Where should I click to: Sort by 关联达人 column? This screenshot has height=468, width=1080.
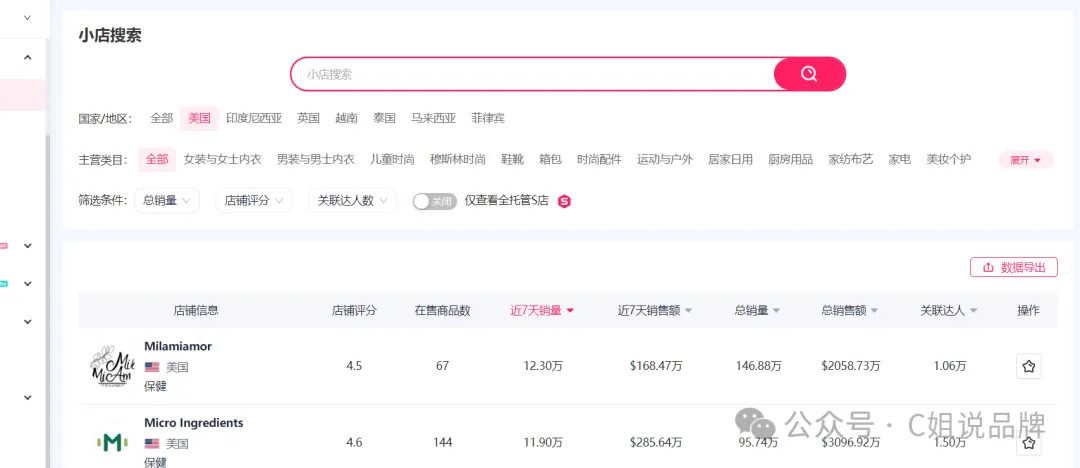click(x=949, y=311)
